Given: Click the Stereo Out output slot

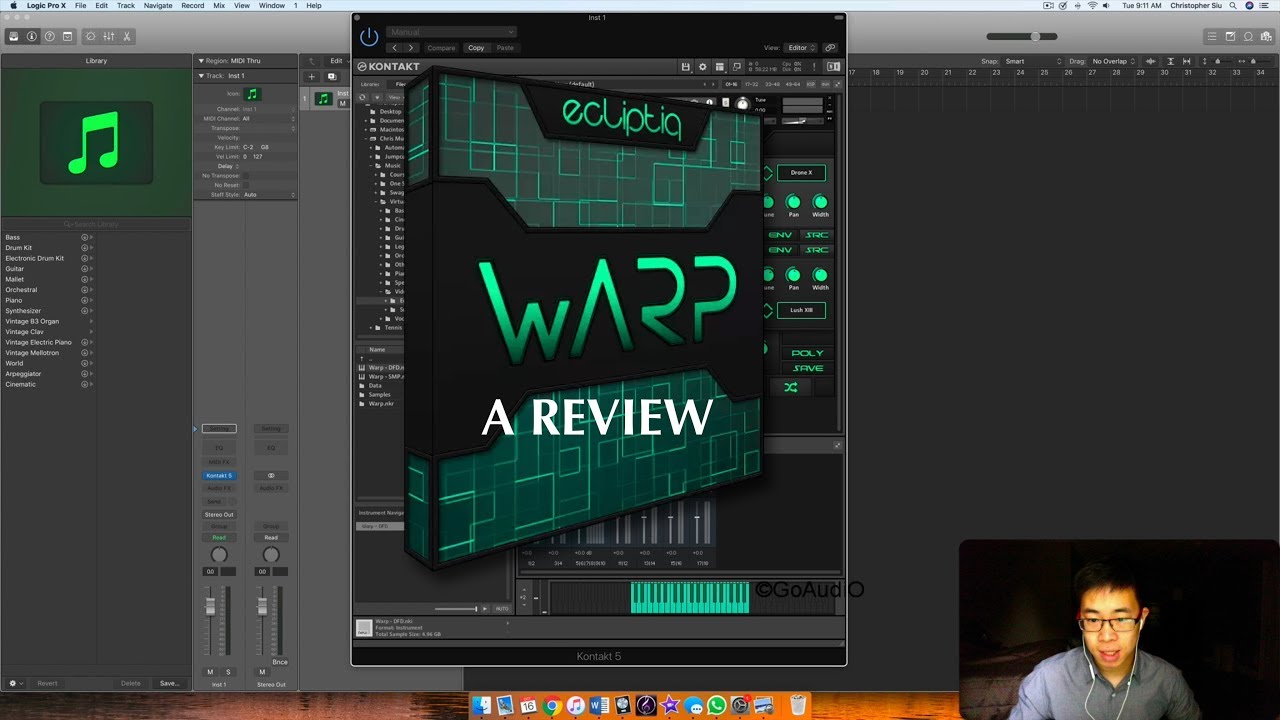Looking at the screenshot, I should [219, 514].
